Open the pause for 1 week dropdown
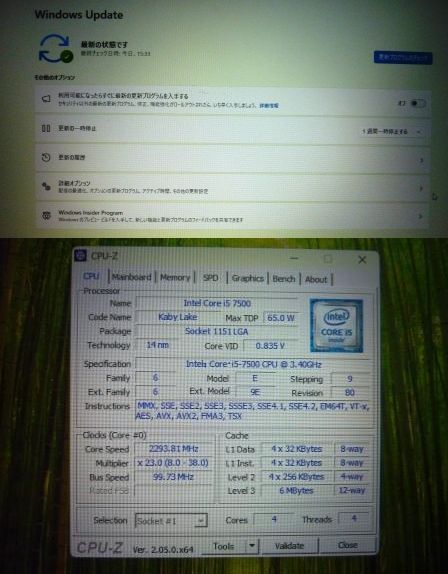 pos(392,131)
